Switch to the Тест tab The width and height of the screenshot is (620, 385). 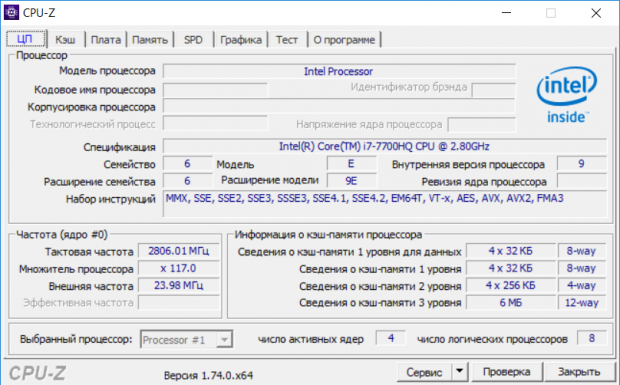click(287, 40)
